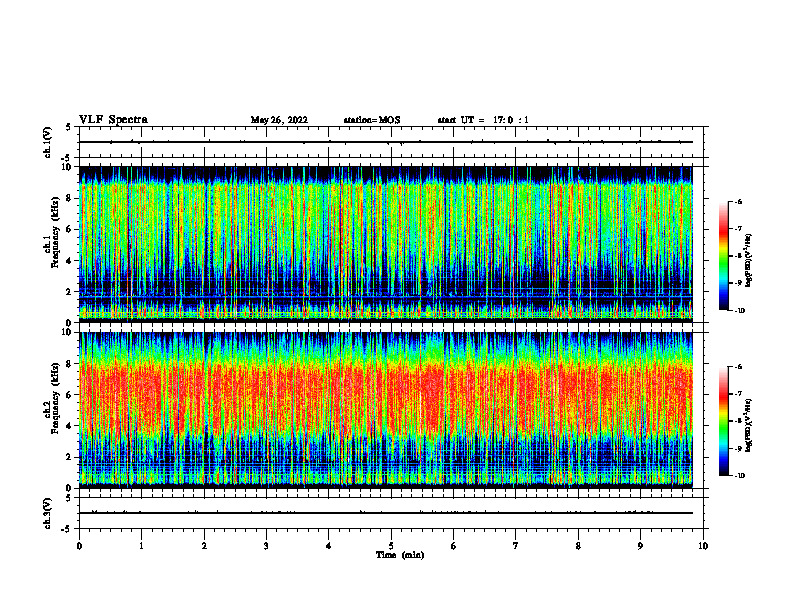Click the ch.3 voltage waveform trace
This screenshot has height=612, width=792.
(x=386, y=513)
